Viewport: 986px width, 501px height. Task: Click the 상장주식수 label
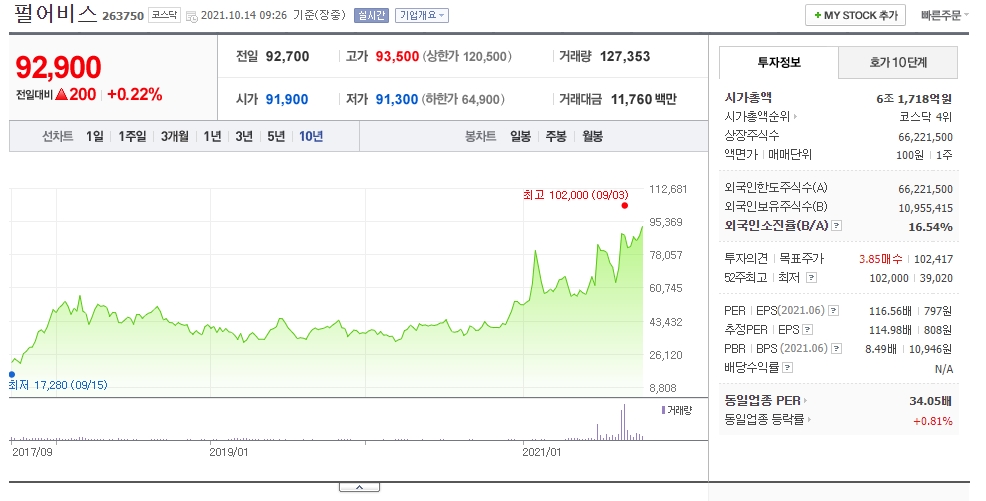(751, 136)
